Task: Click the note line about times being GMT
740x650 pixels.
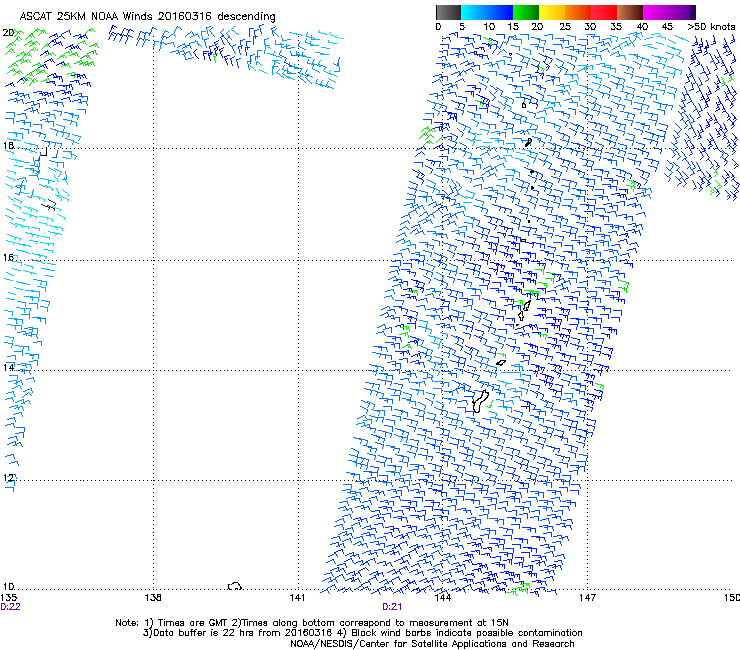Action: click(311, 623)
